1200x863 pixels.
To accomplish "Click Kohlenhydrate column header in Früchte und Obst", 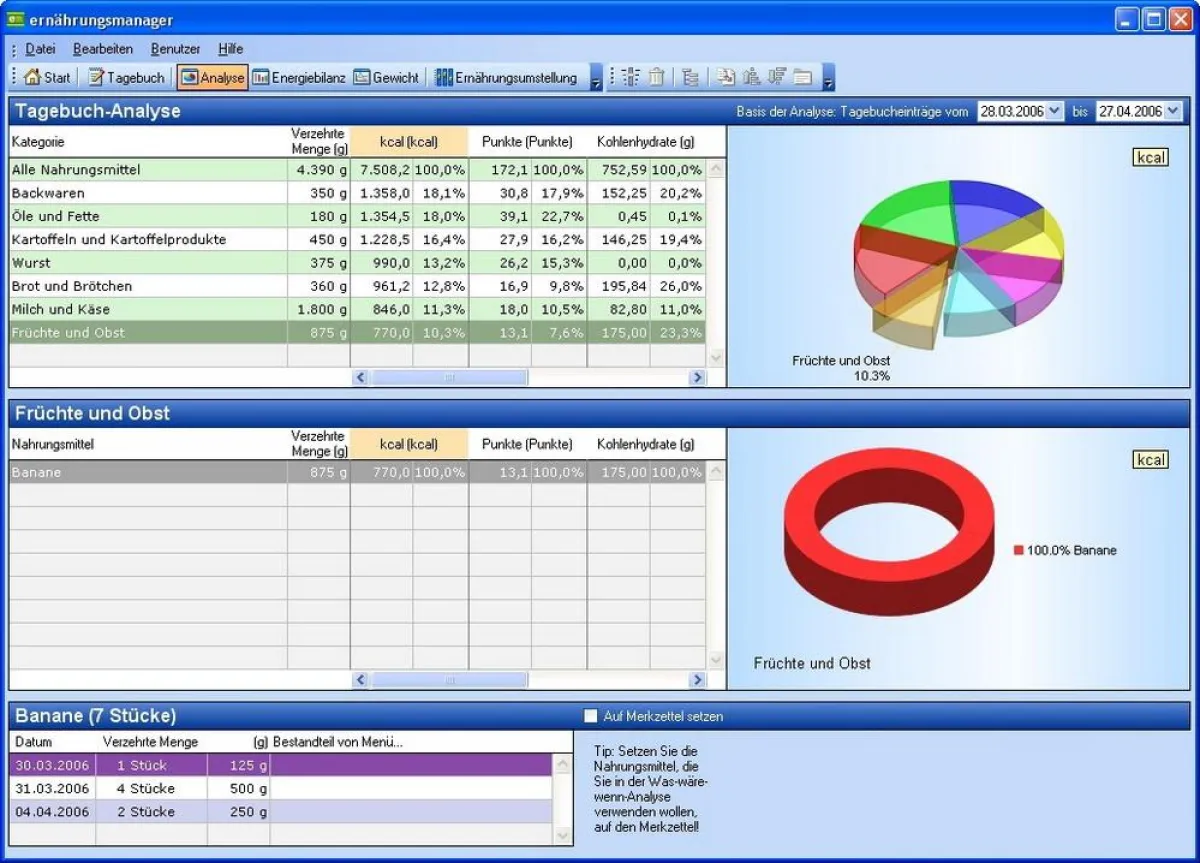I will coord(645,444).
